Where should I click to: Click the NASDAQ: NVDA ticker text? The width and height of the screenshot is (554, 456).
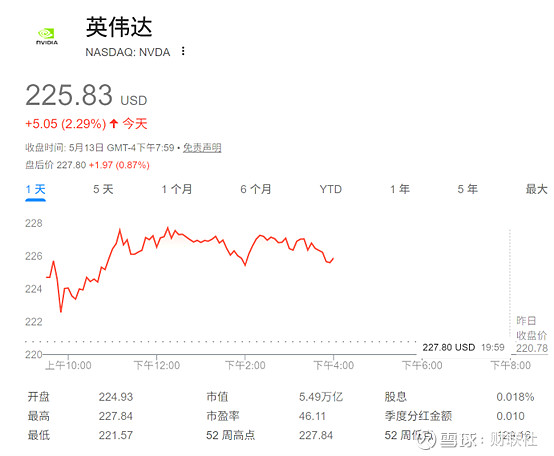pyautogui.click(x=128, y=52)
